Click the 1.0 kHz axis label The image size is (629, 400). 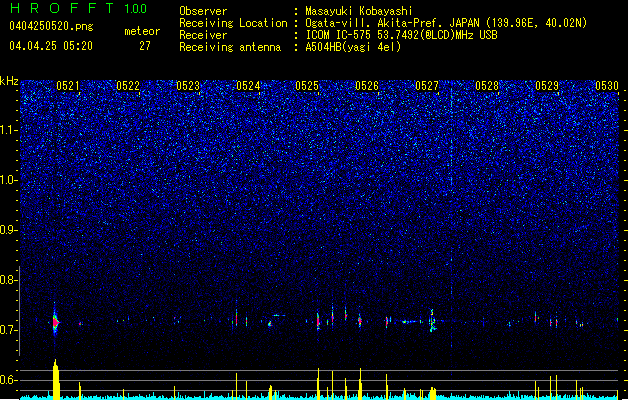(x=9, y=180)
